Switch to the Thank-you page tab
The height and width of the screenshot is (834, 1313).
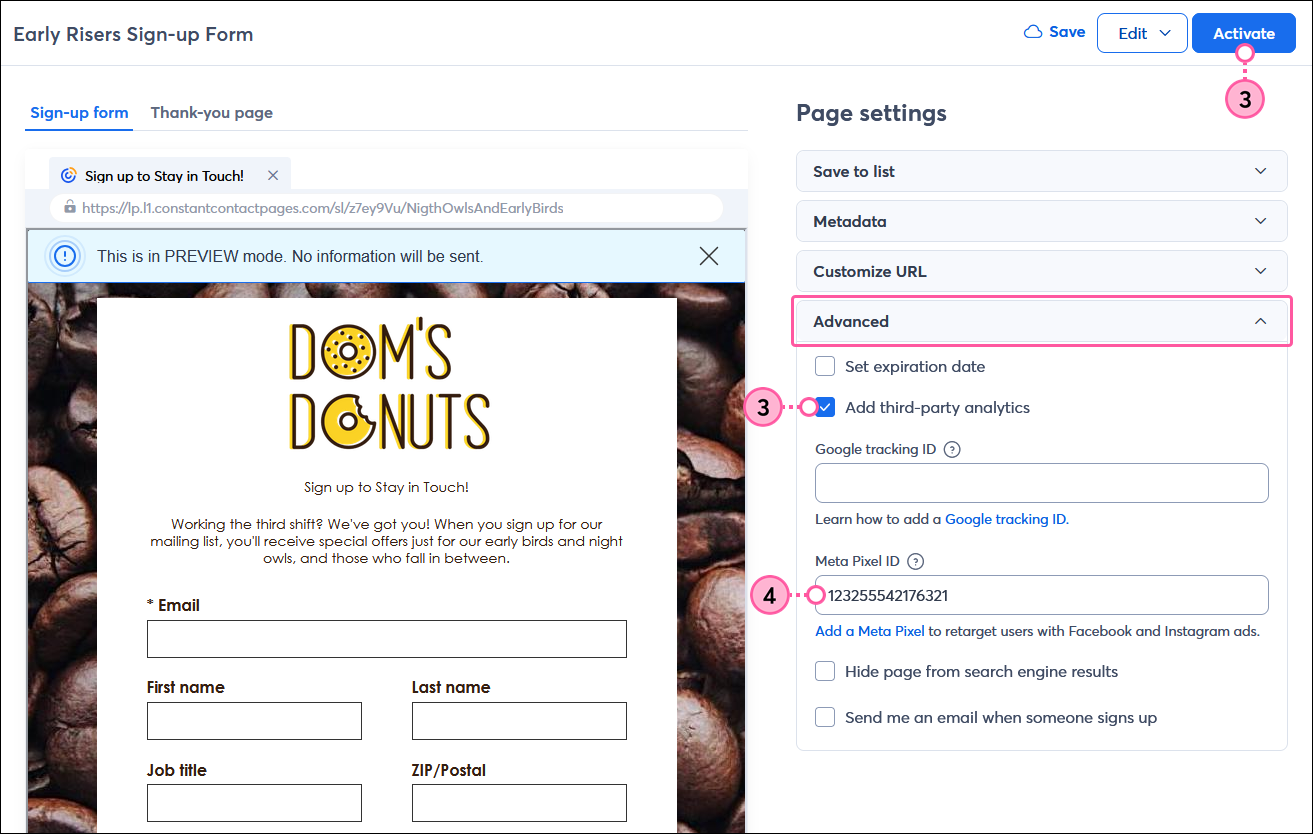[212, 112]
